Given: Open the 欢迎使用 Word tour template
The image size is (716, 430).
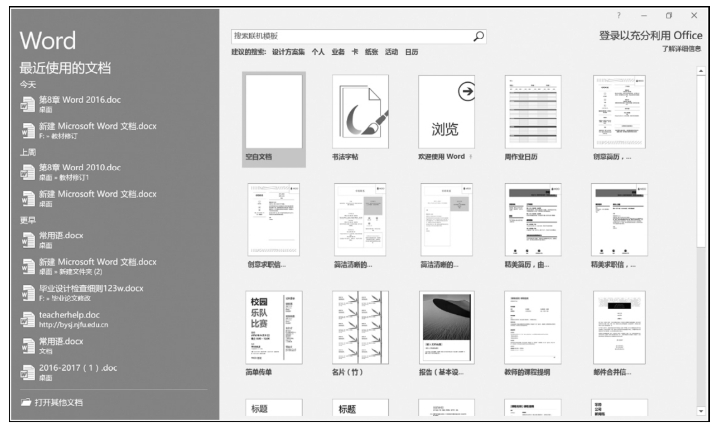Looking at the screenshot, I should pos(446,119).
